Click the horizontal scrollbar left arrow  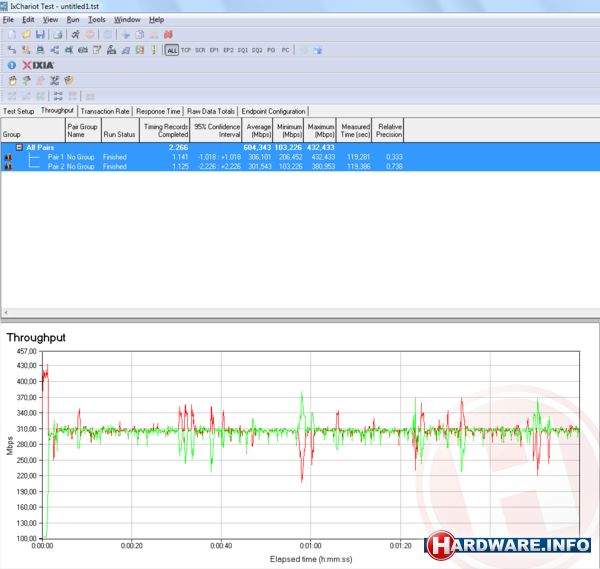point(5,313)
